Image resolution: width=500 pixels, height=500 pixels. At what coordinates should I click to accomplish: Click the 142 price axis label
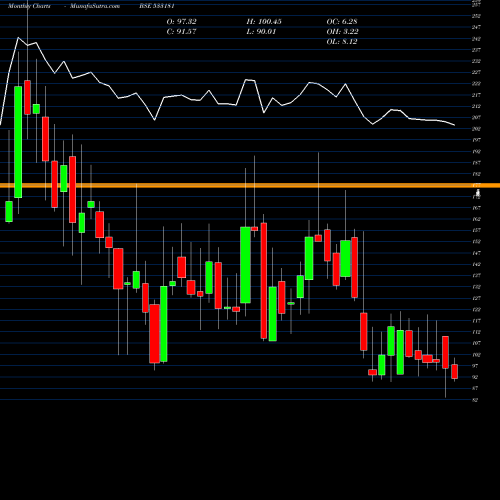coord(476,264)
